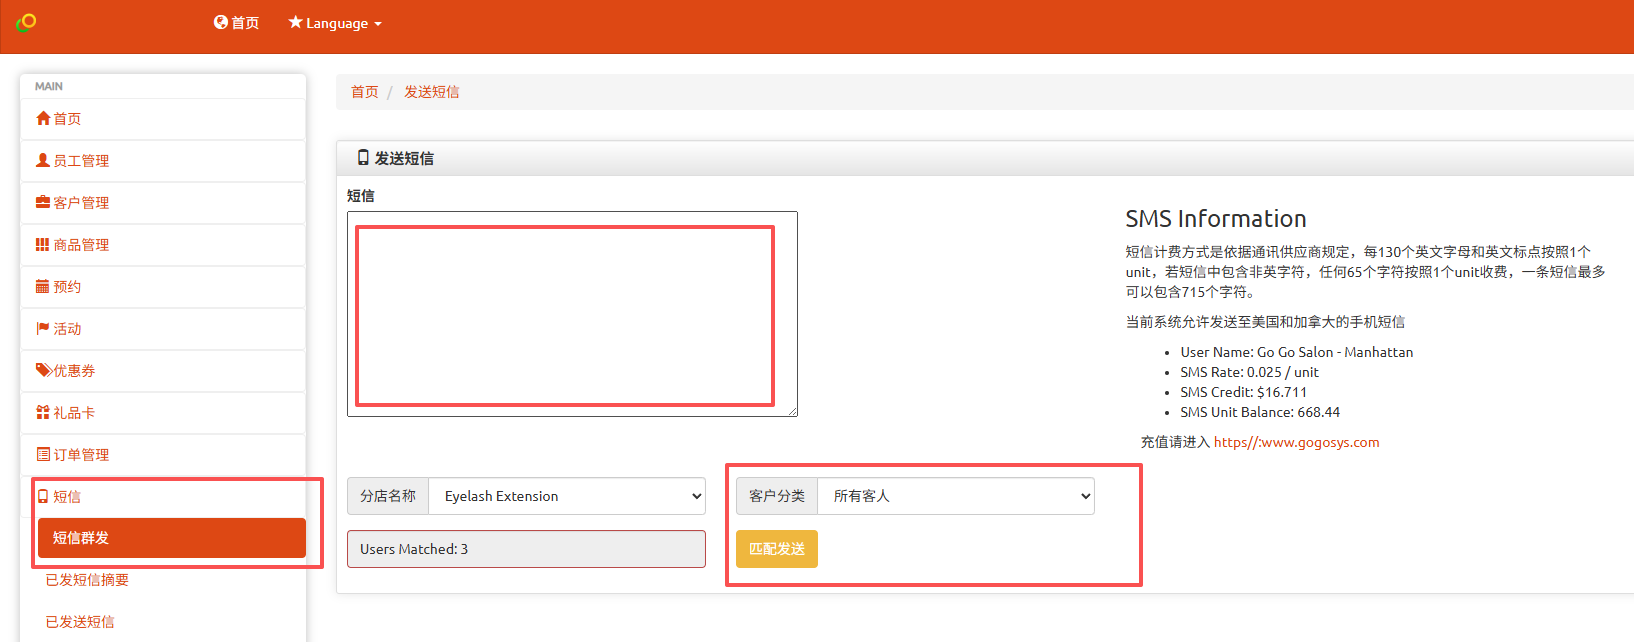Open the 客户分类 所有客人 dropdown
This screenshot has height=642, width=1634.
tap(955, 496)
